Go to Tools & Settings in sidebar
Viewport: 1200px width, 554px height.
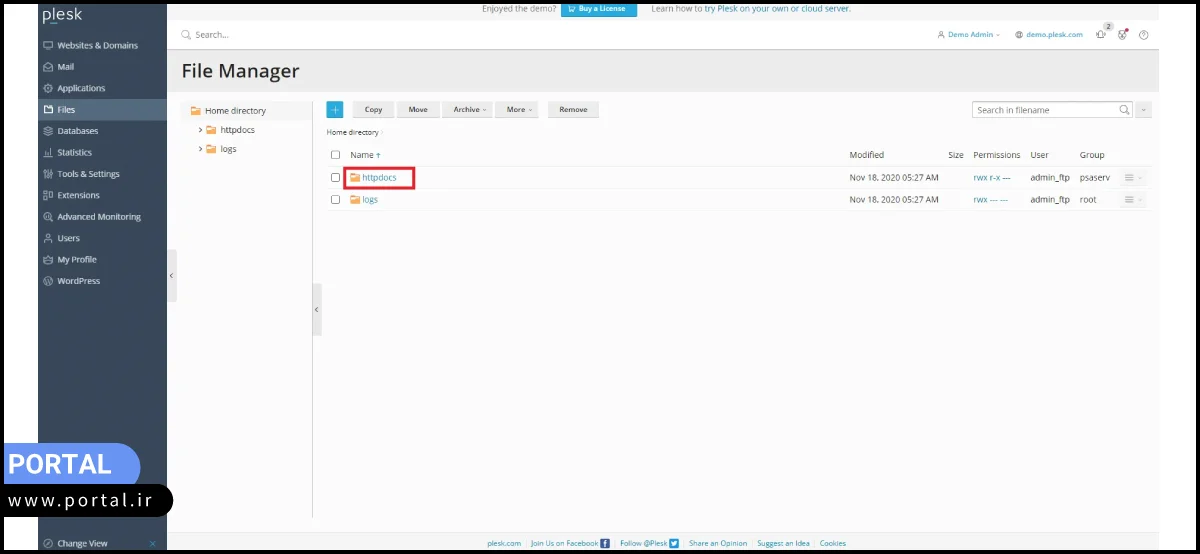[x=88, y=174]
